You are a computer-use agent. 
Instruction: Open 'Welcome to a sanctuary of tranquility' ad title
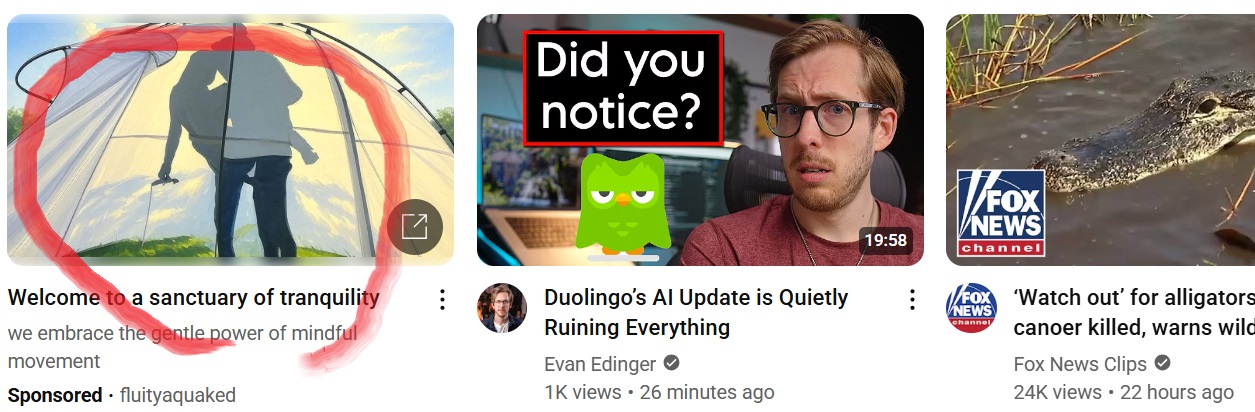point(194,297)
